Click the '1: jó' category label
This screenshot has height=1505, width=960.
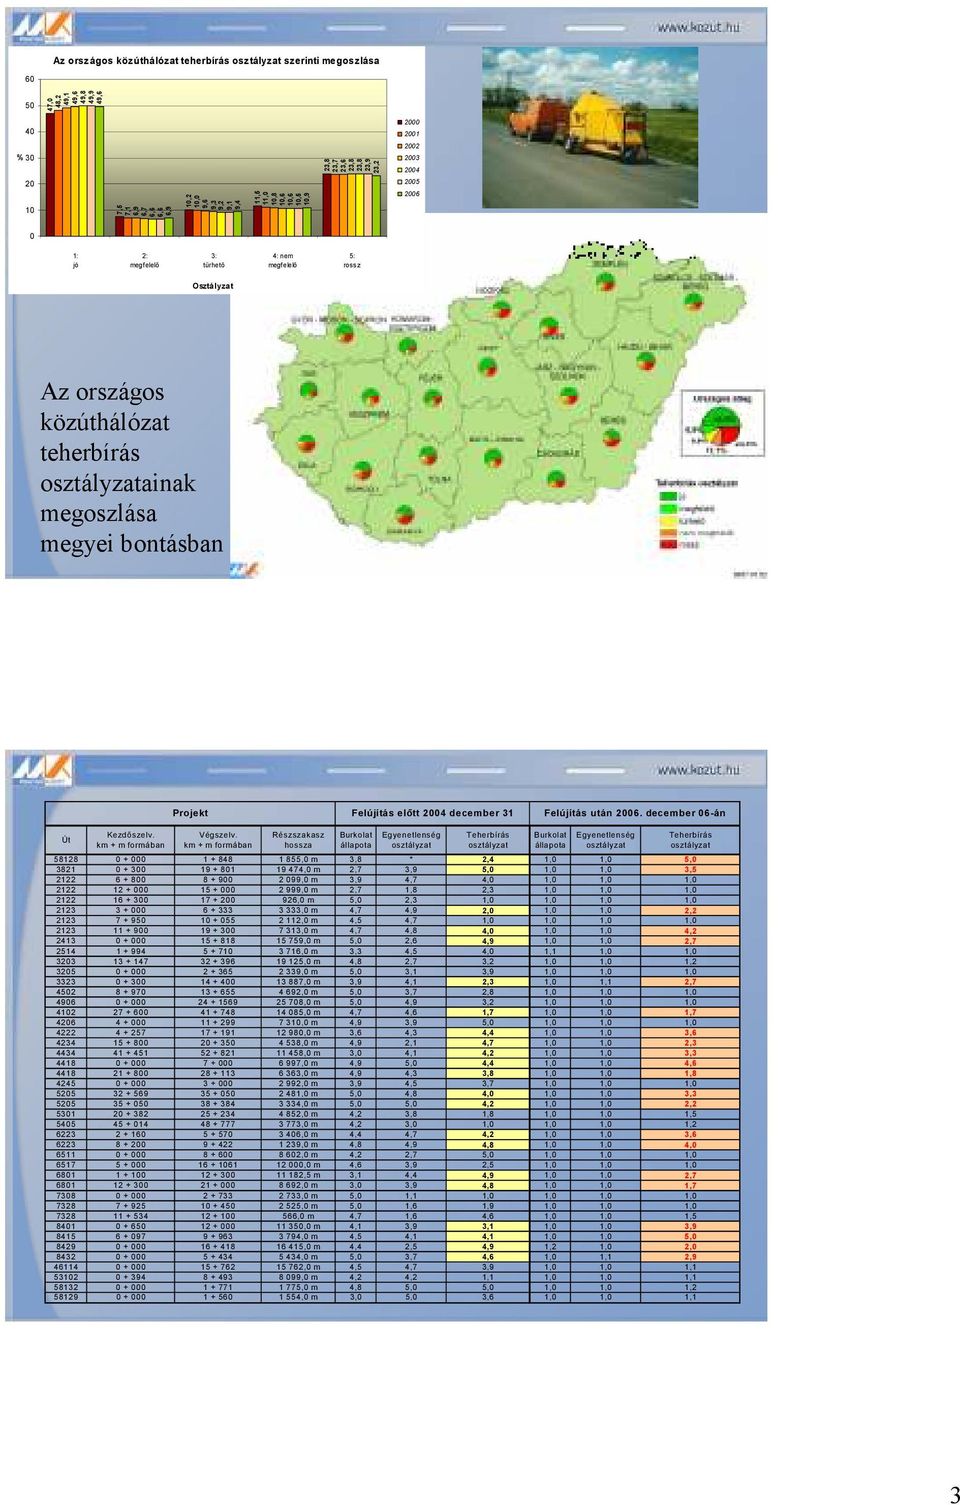pyautogui.click(x=76, y=260)
